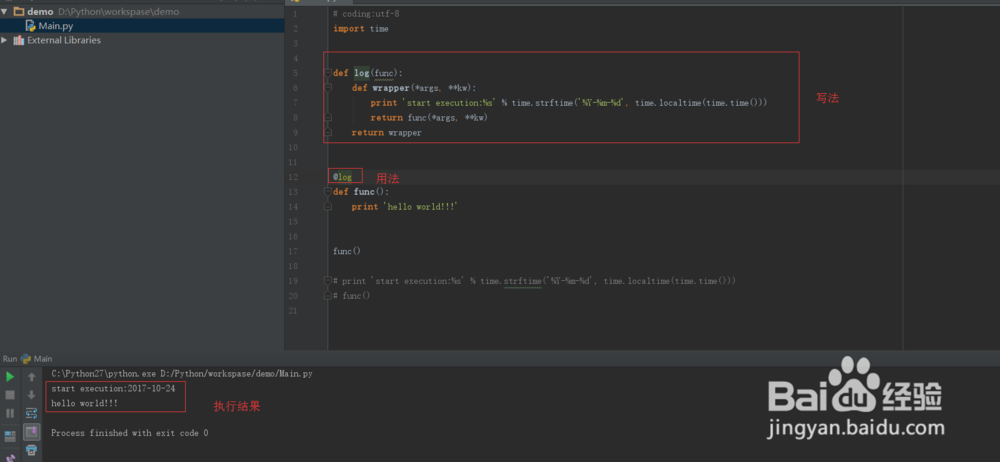1000x462 pixels.
Task: Click the @log decorator in the editor
Action: (342, 177)
